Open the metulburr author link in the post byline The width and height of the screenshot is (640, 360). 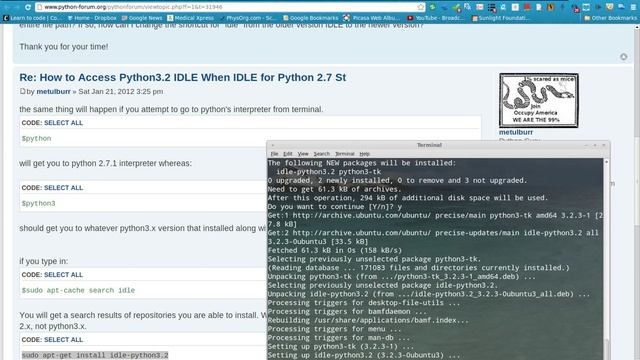pos(53,91)
